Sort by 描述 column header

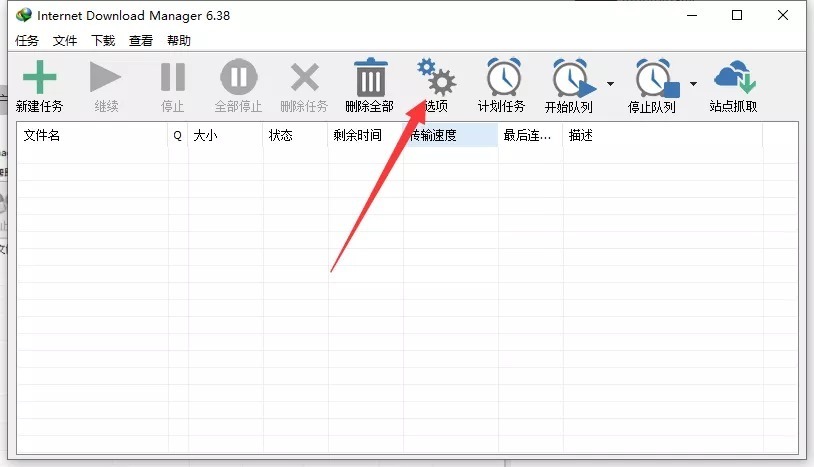pyautogui.click(x=663, y=135)
